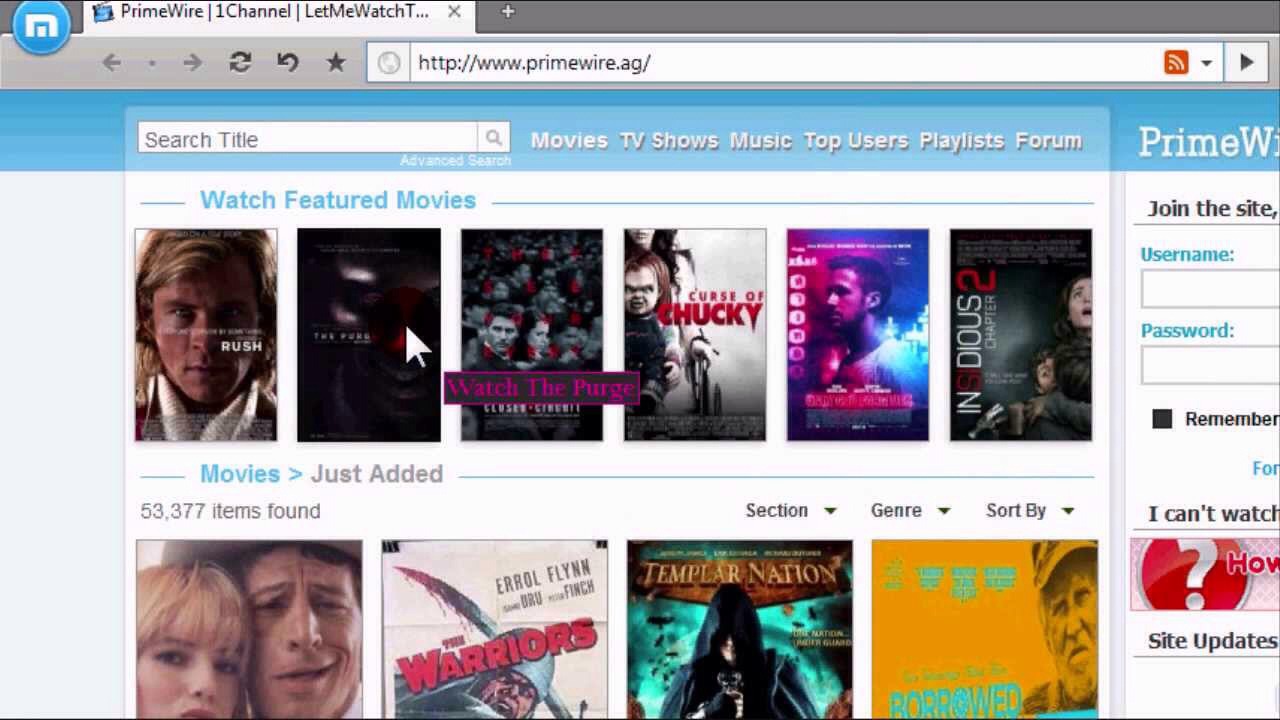Reload the page with the refresh icon
The width and height of the screenshot is (1280, 720).
240,63
